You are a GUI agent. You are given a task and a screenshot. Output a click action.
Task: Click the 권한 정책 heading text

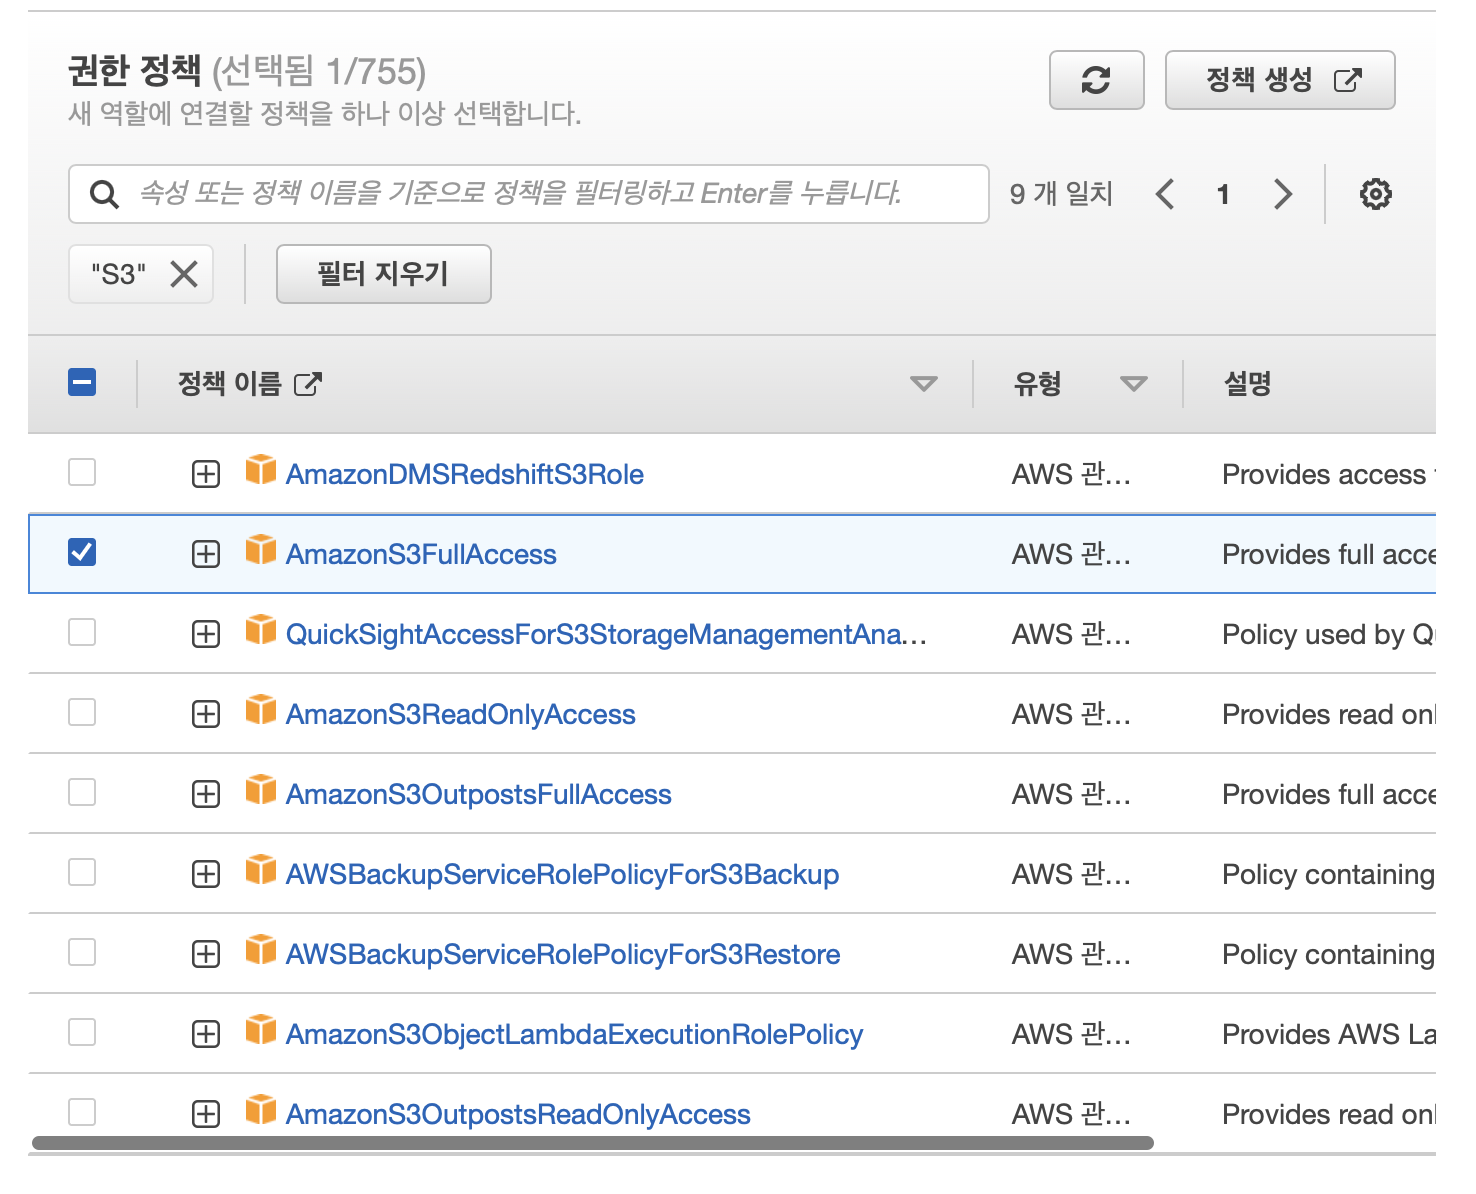pyautogui.click(x=135, y=71)
